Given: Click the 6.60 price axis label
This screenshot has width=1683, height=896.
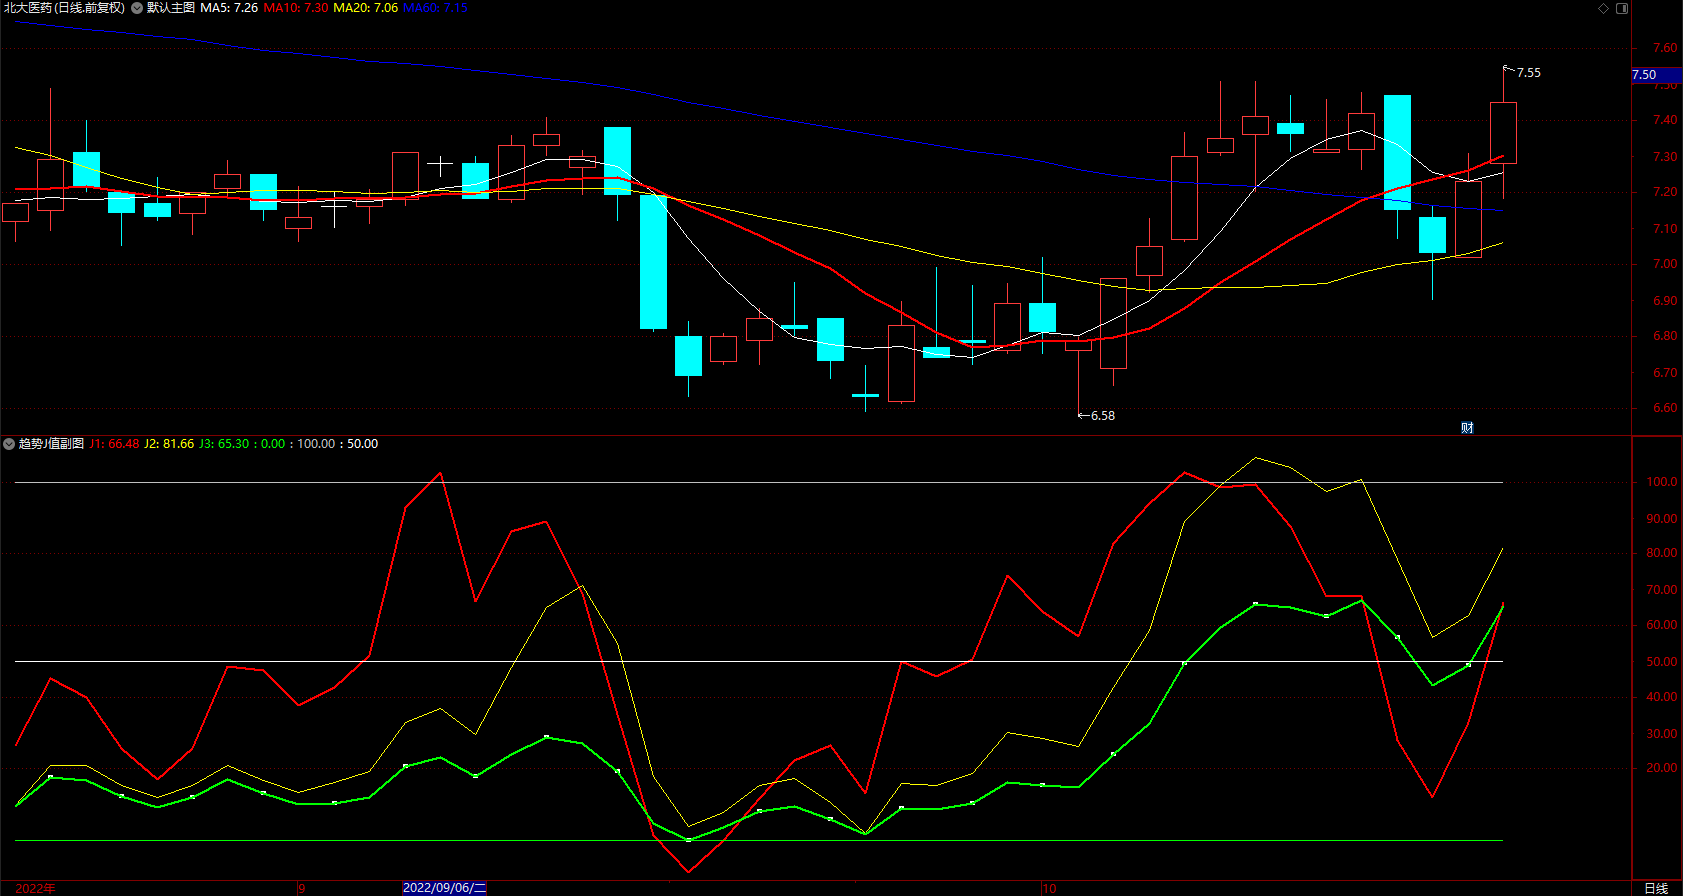Looking at the screenshot, I should coord(1665,408).
